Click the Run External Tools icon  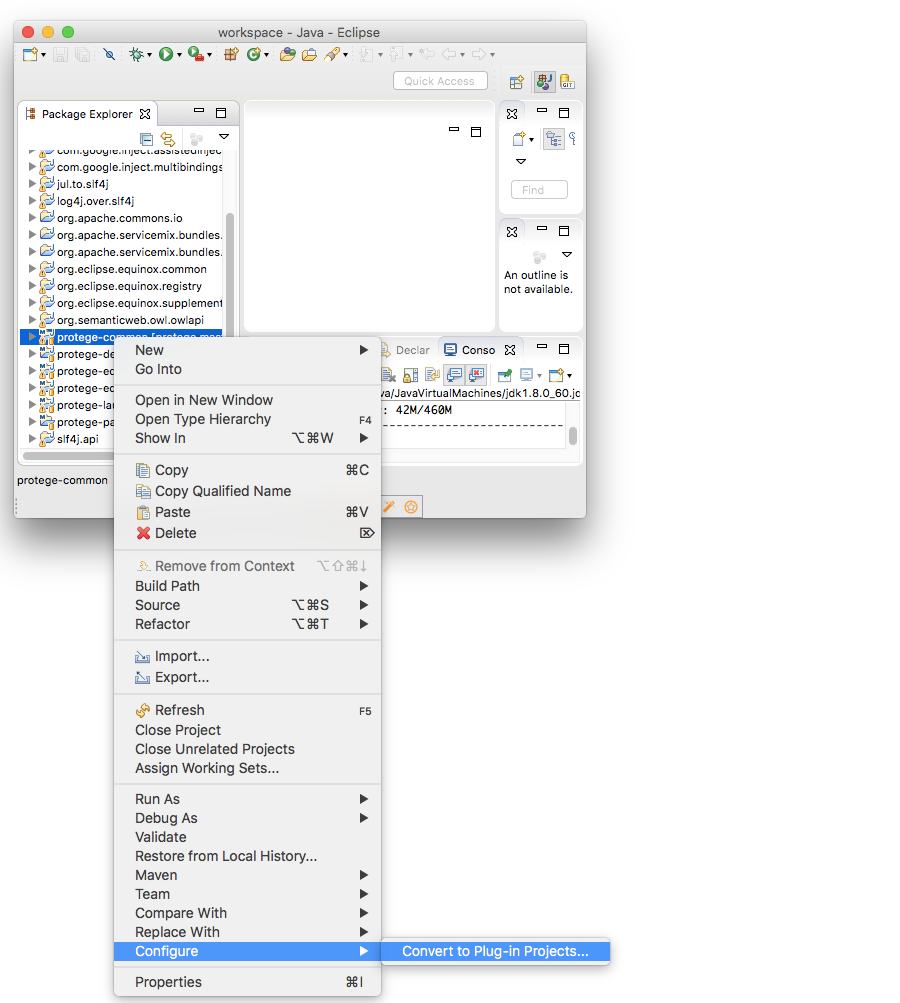click(x=196, y=54)
